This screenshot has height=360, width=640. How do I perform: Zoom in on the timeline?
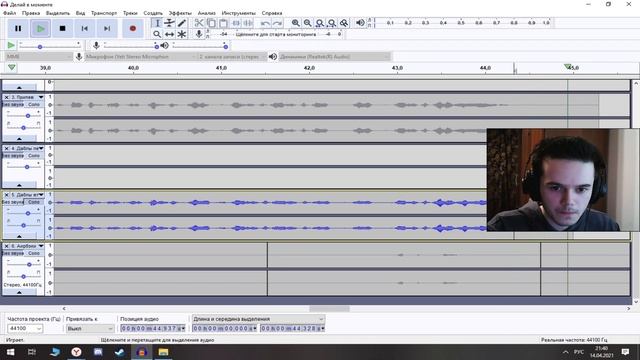(x=296, y=23)
